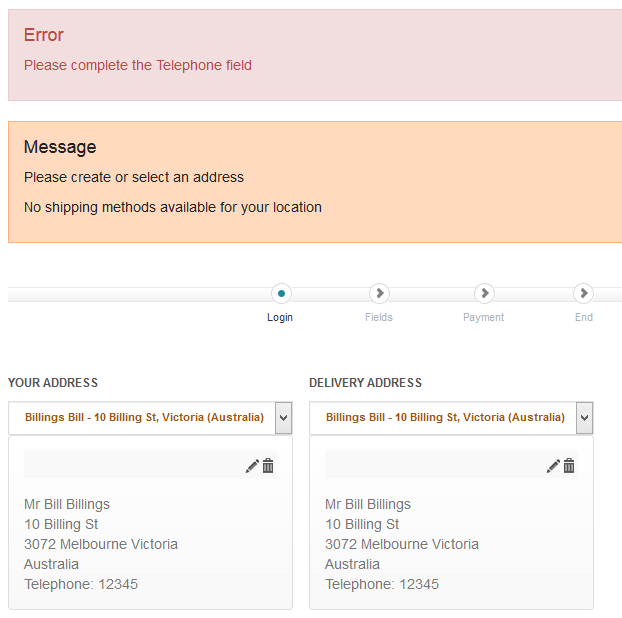The width and height of the screenshot is (622, 618).
Task: Click the Fields step arrow icon
Action: 379,294
